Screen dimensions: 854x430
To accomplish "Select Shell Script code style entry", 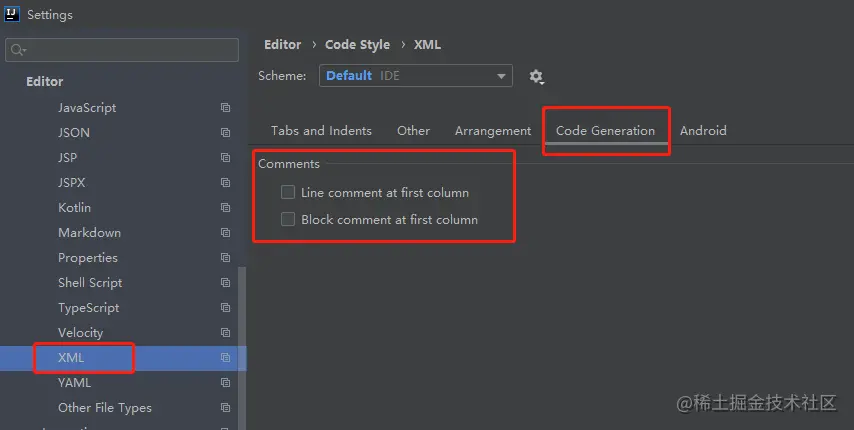I will click(x=90, y=282).
